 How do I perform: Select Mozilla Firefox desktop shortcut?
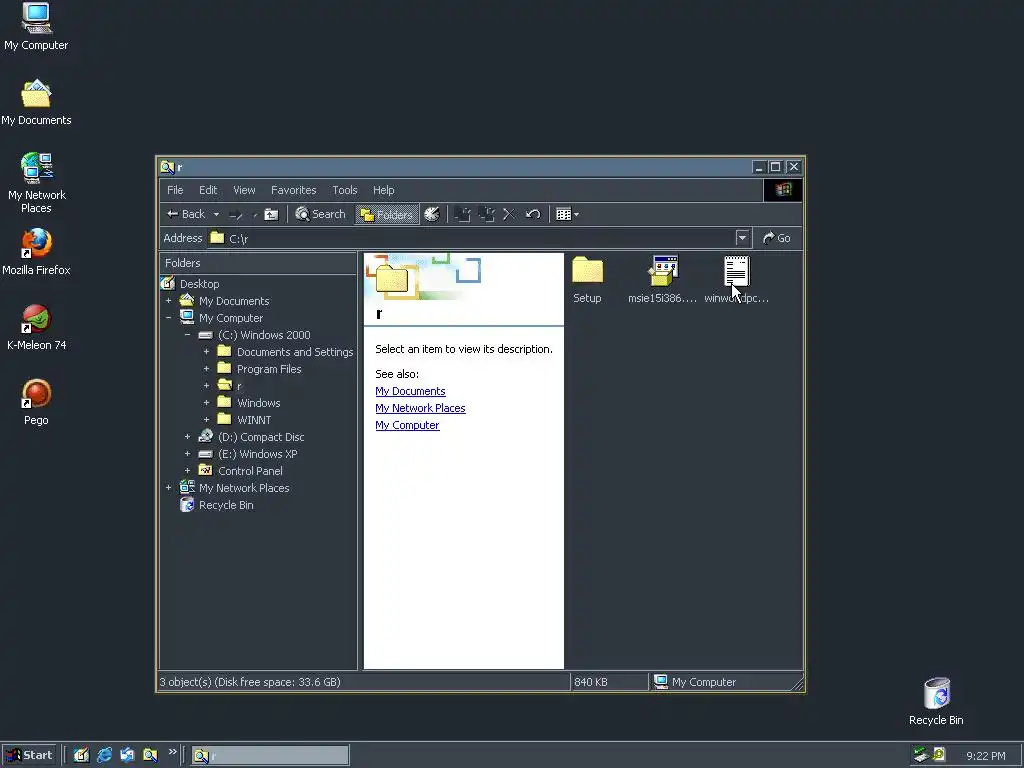pos(36,252)
